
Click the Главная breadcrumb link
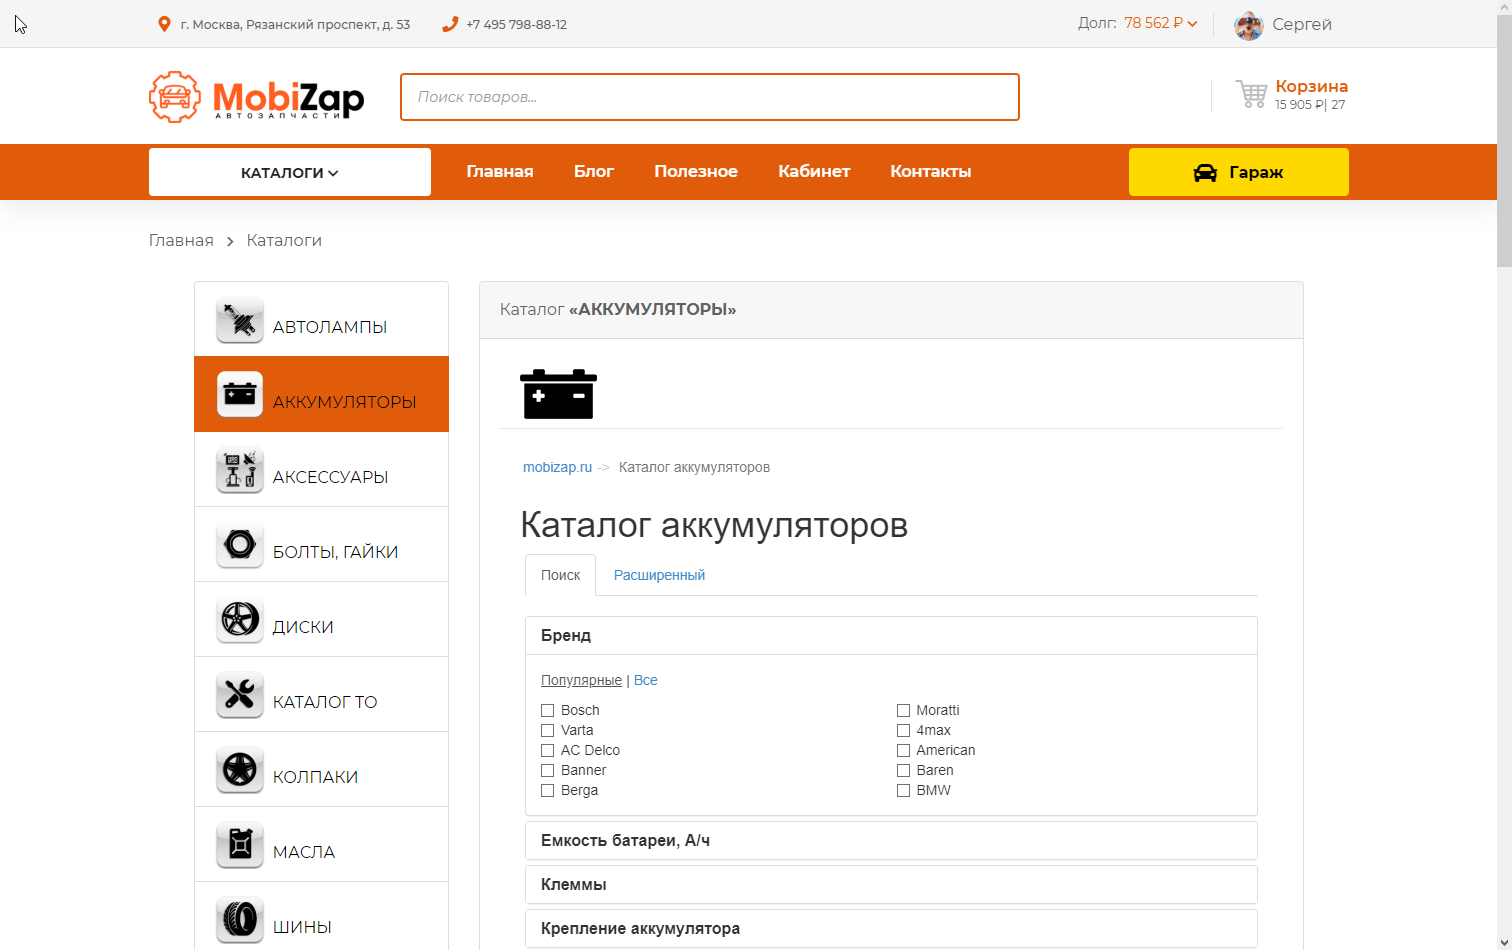click(x=181, y=240)
